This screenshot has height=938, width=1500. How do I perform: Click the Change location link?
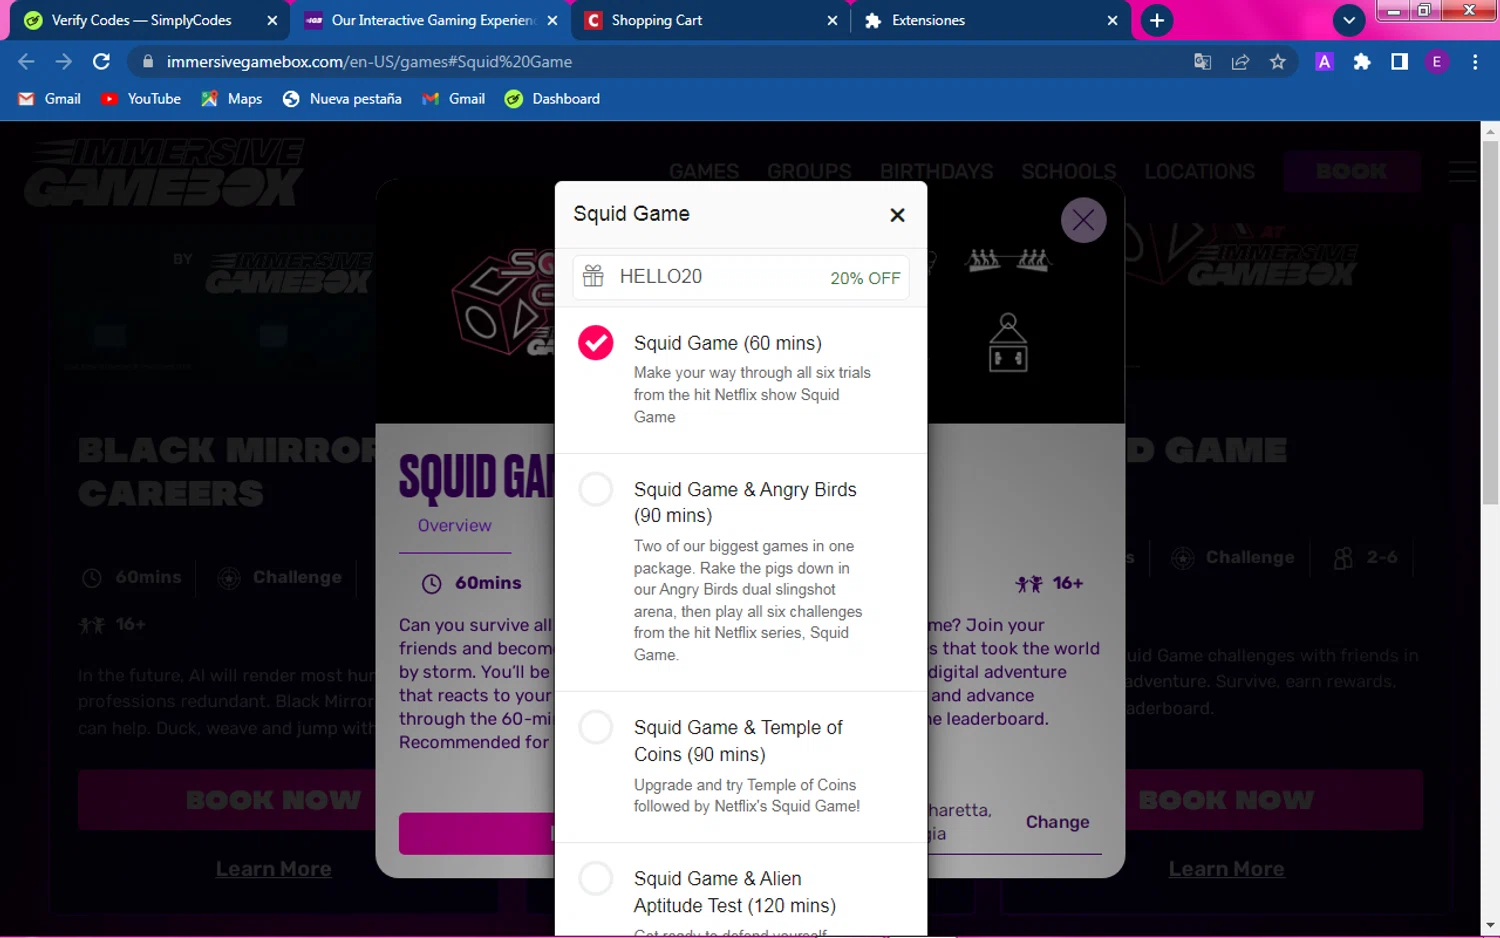click(x=1057, y=822)
